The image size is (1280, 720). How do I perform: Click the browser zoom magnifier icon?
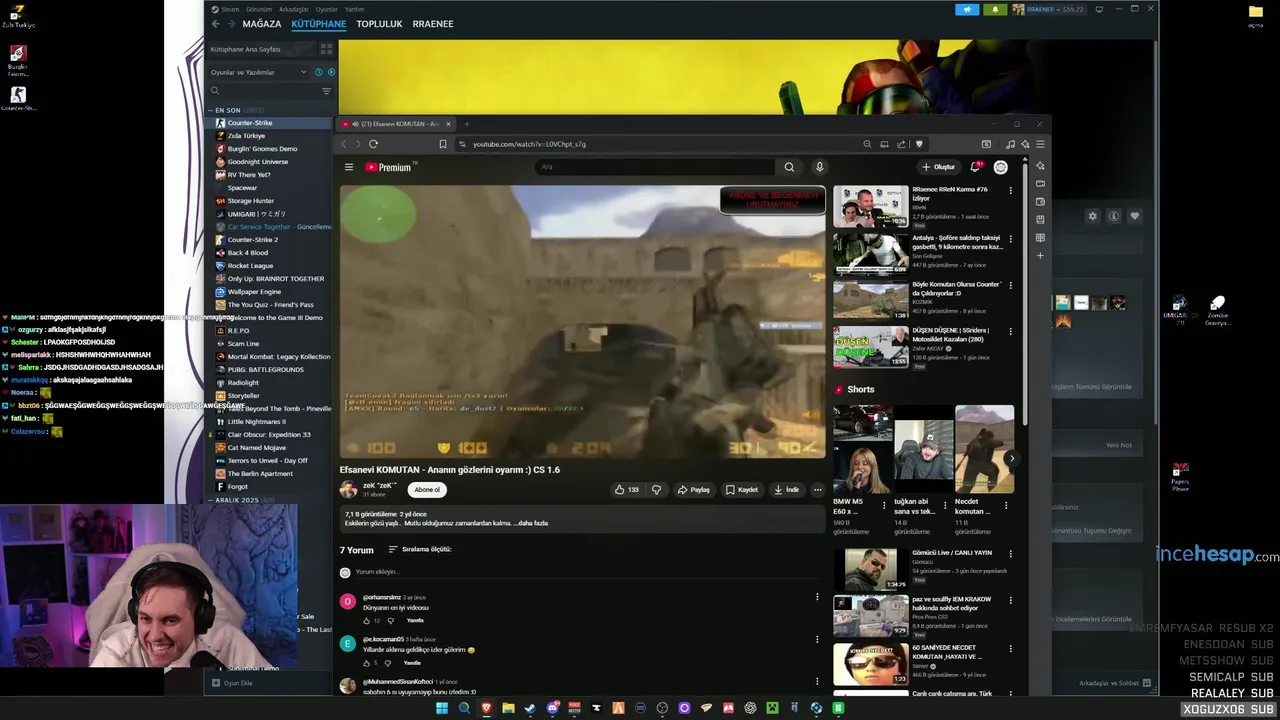[867, 144]
